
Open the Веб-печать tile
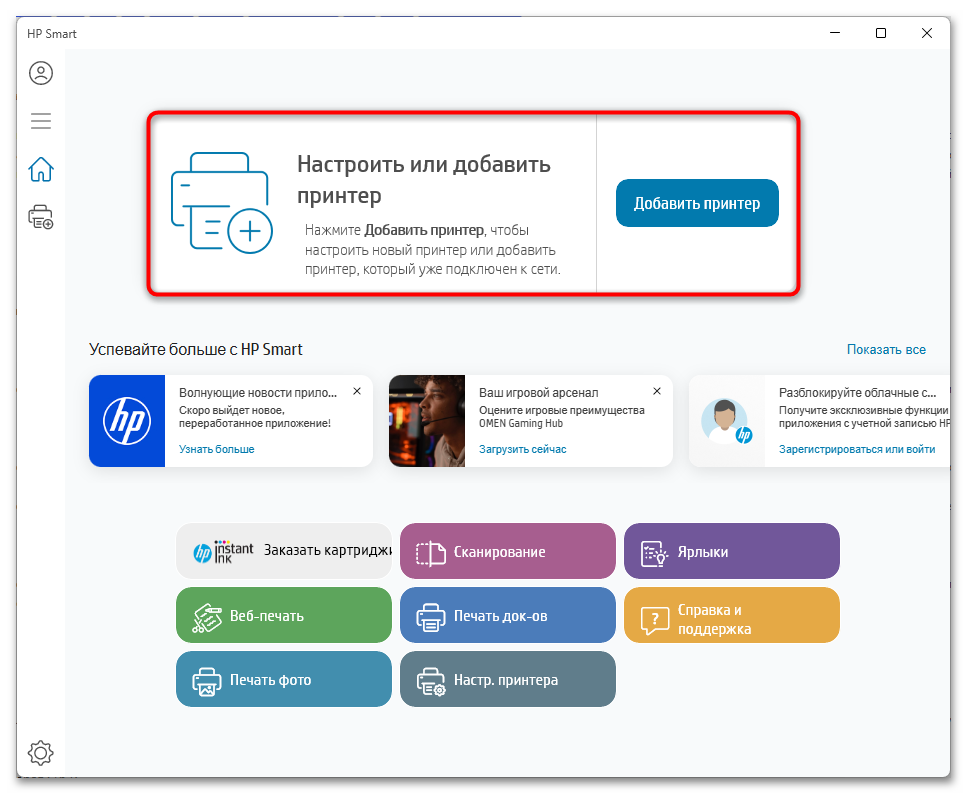click(284, 615)
